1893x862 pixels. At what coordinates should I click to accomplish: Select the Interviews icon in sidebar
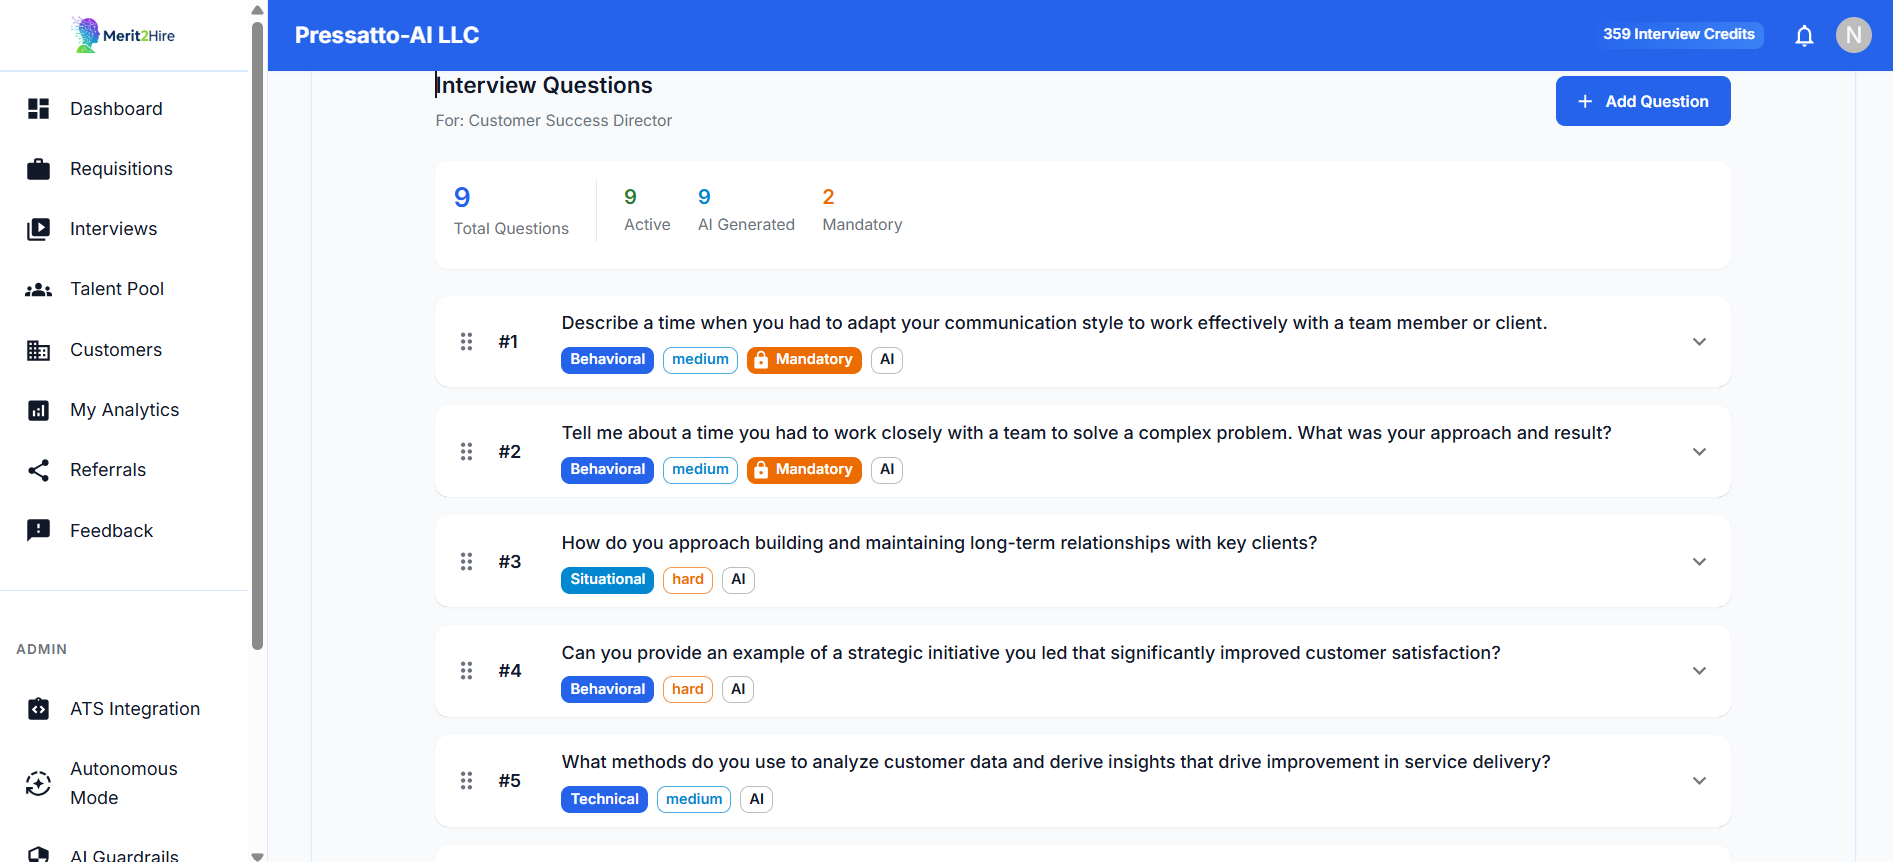click(38, 228)
